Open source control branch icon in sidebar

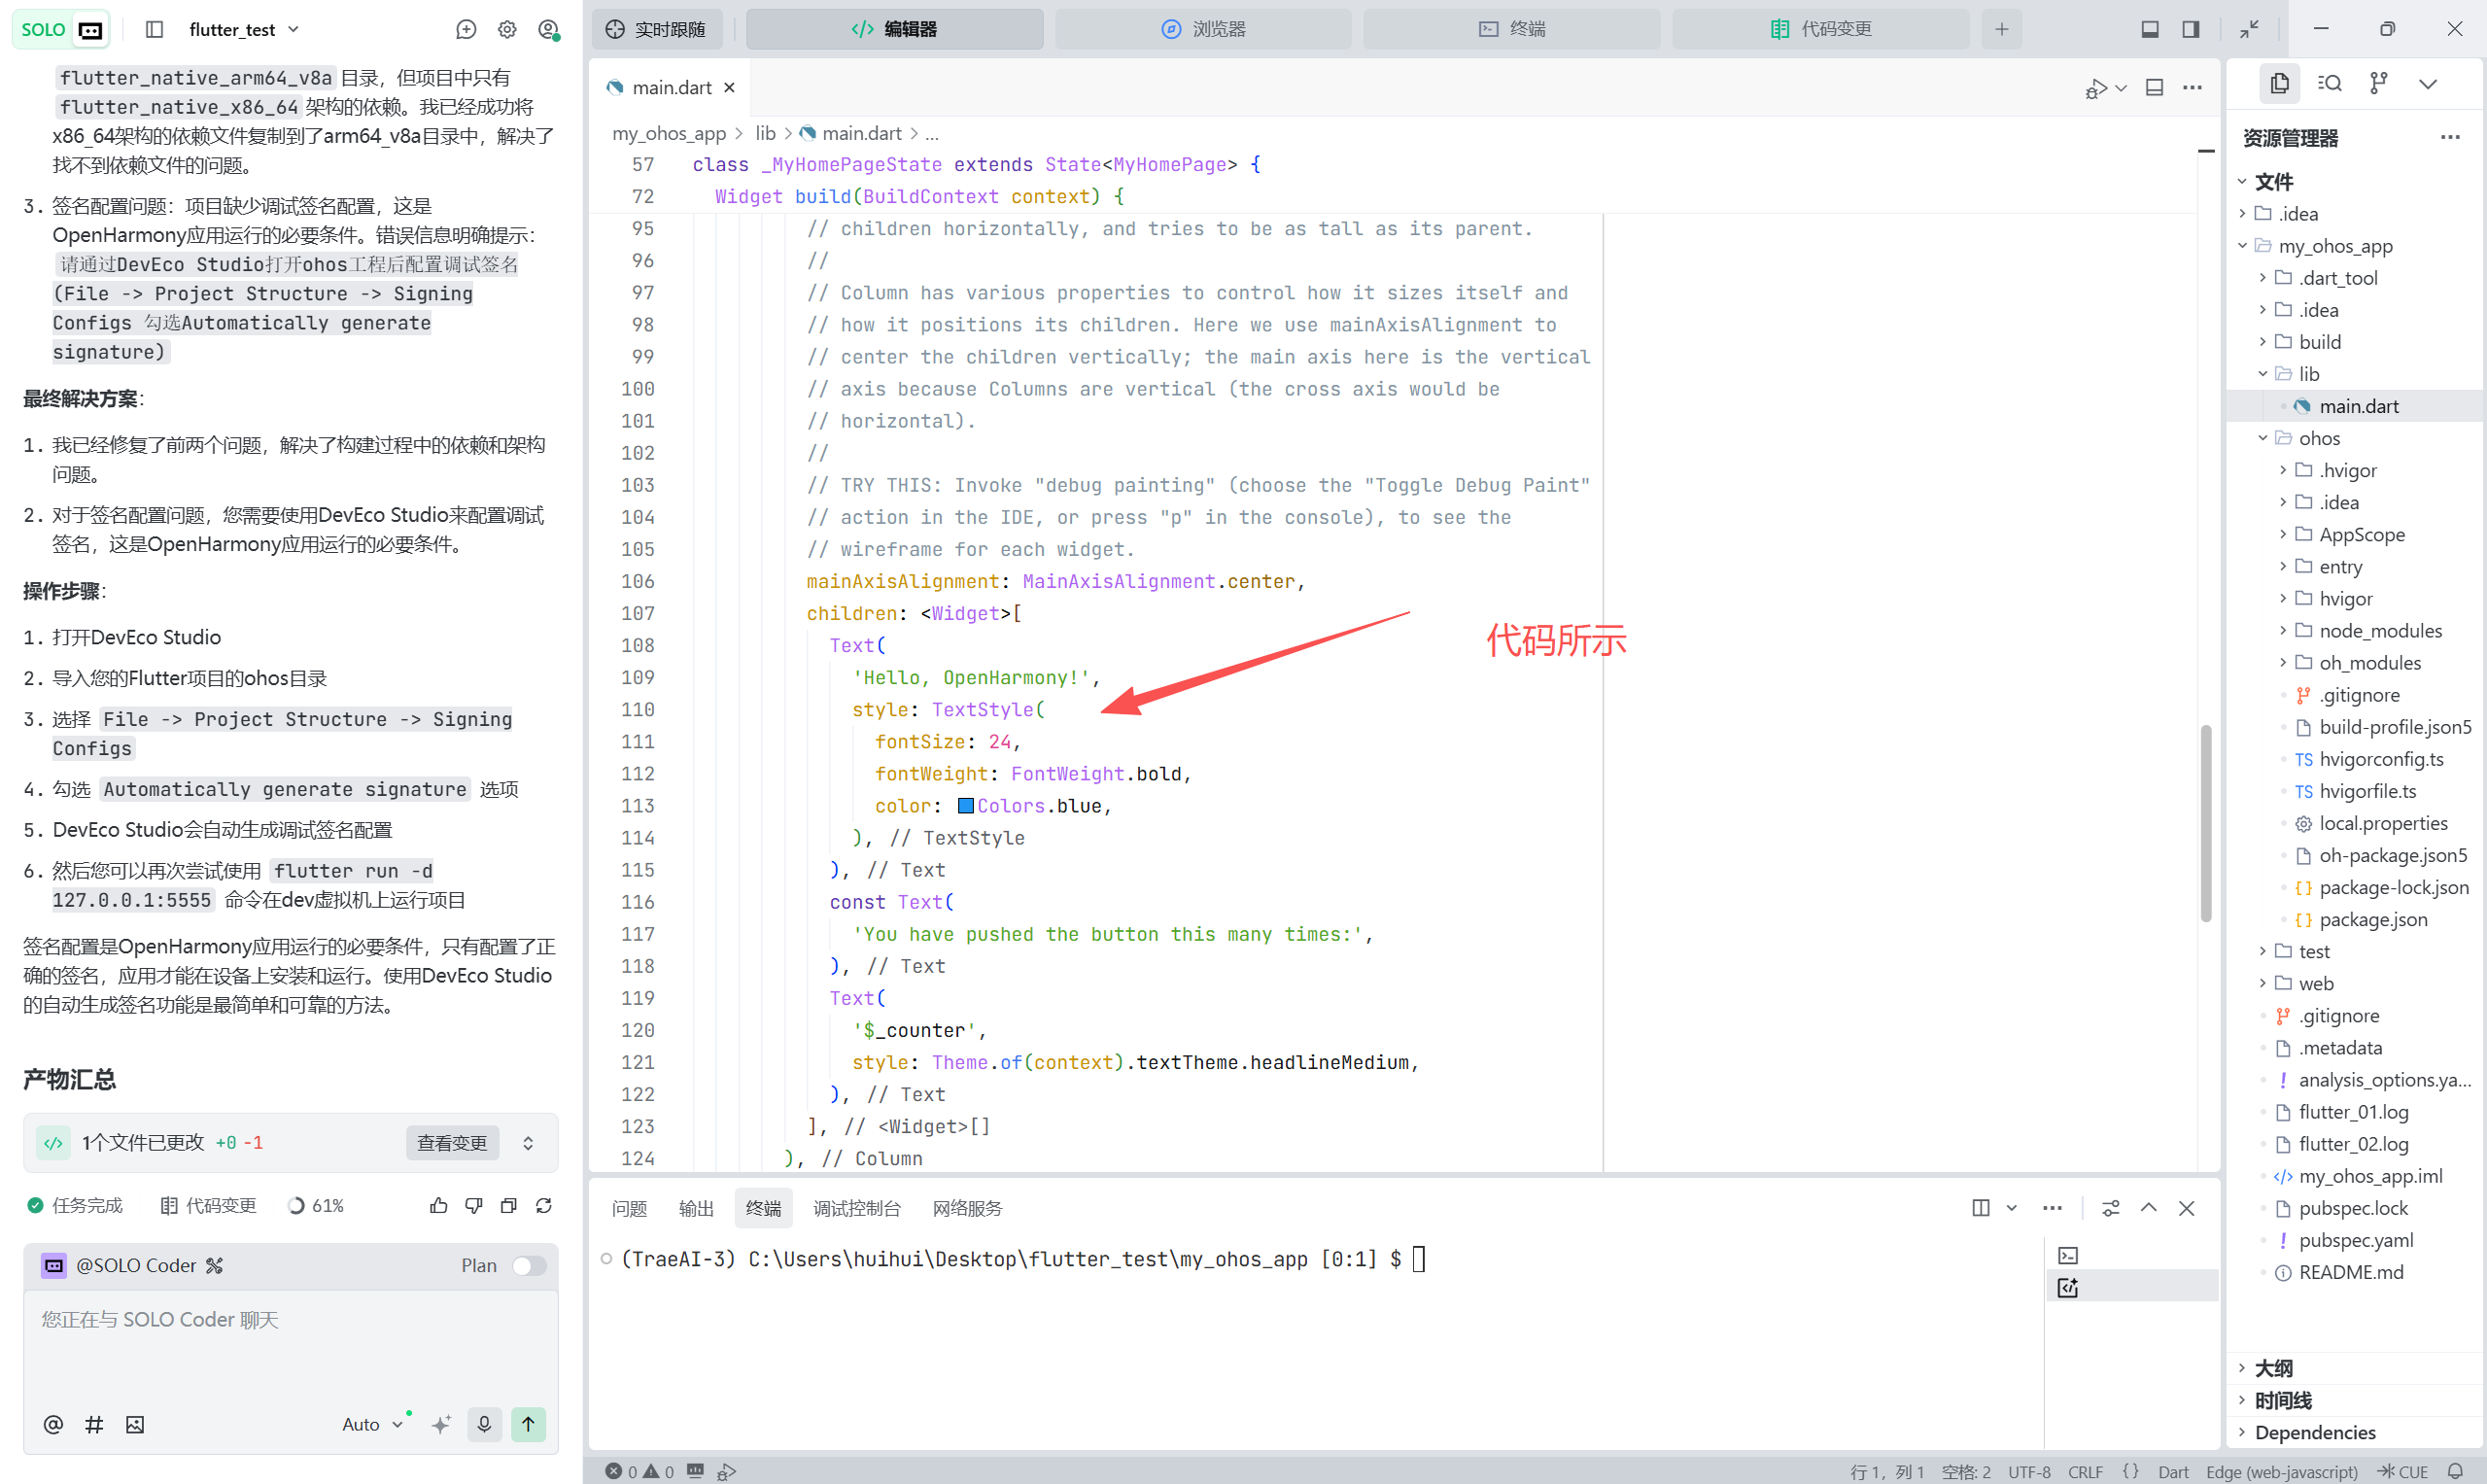point(2379,83)
